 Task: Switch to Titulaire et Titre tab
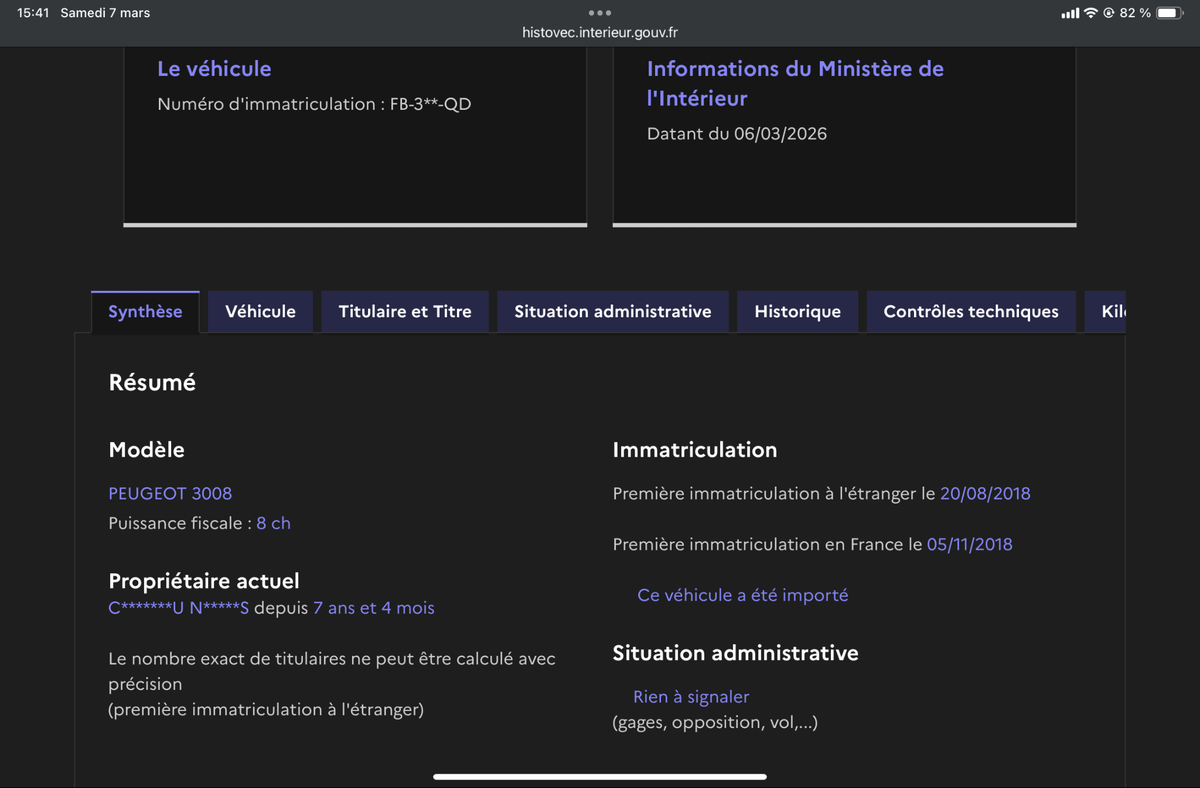[x=405, y=312]
